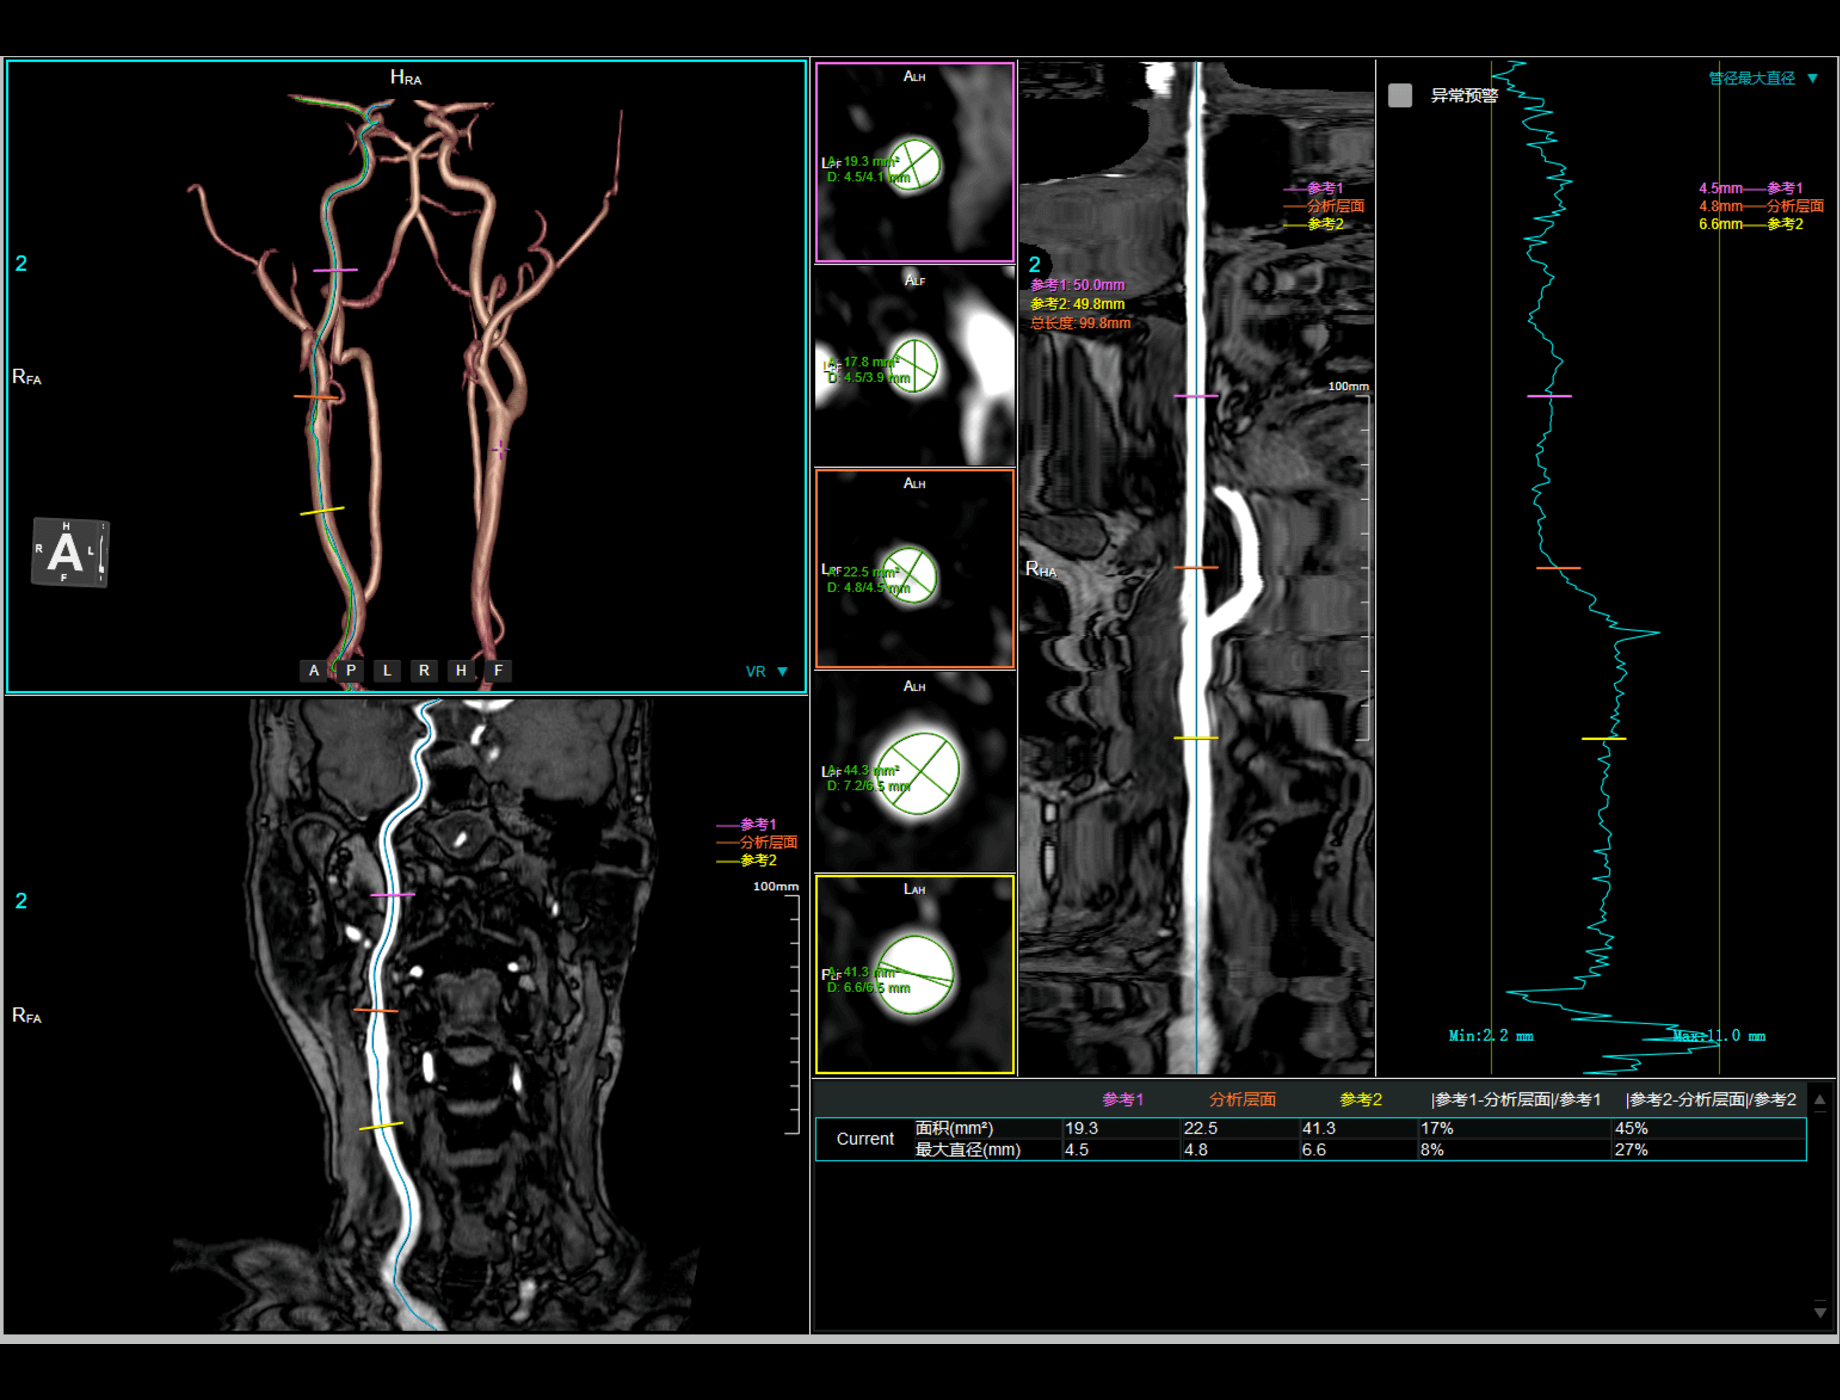Click the 参考1 column header in measurement table
The width and height of the screenshot is (1840, 1400).
[x=1122, y=1097]
